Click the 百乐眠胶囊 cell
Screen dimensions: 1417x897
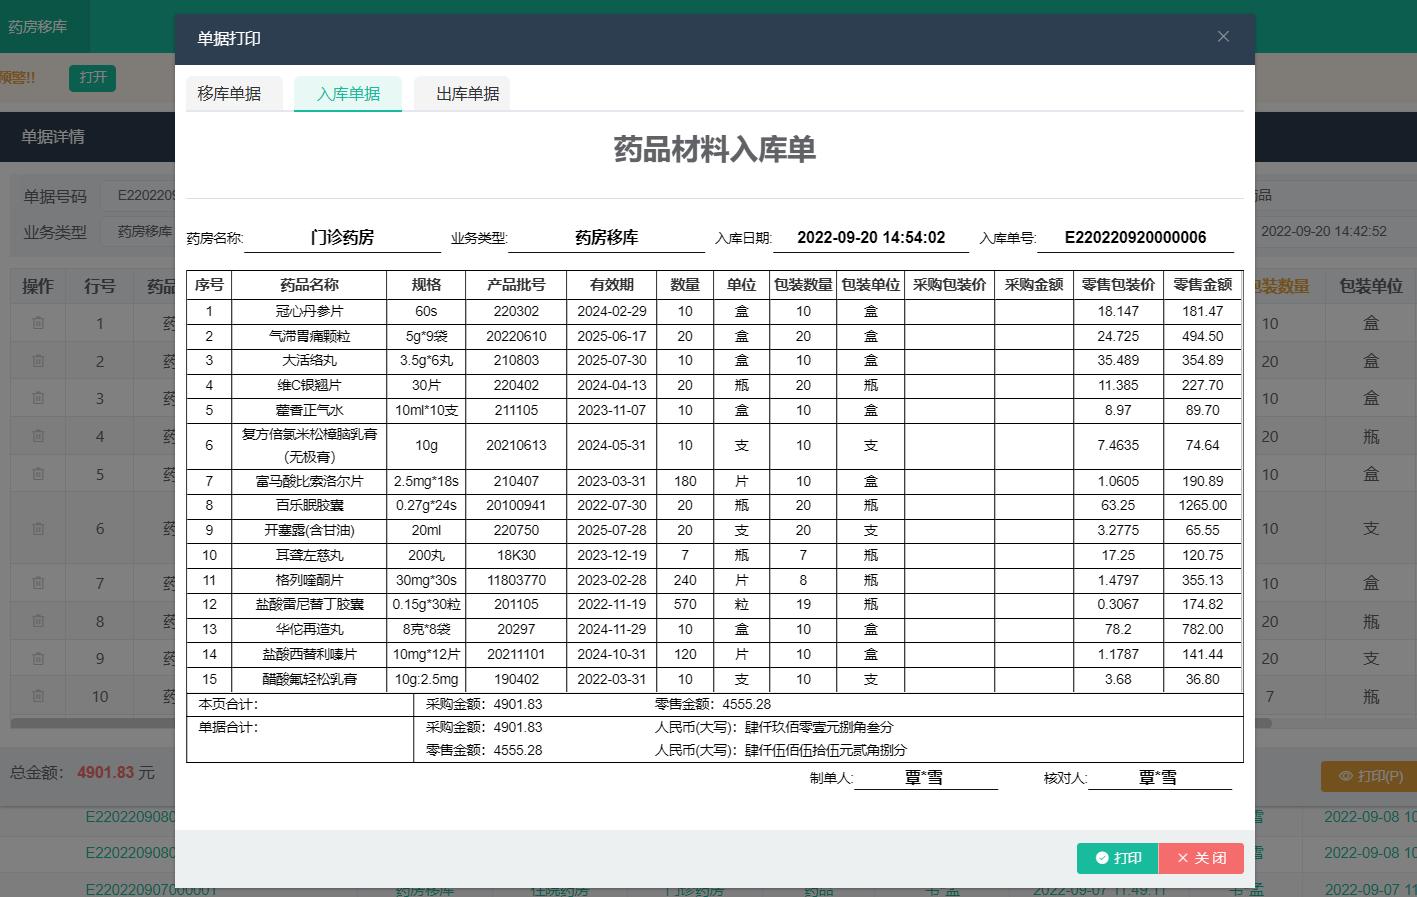pyautogui.click(x=309, y=506)
